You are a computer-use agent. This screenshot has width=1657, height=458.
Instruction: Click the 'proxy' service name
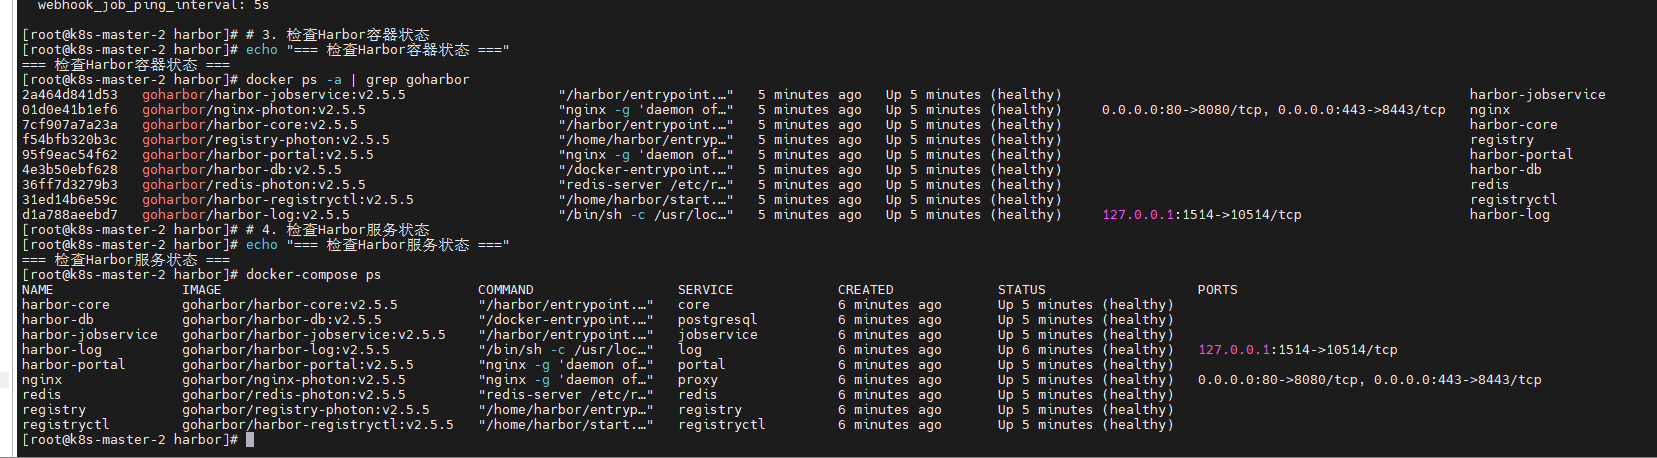click(698, 380)
